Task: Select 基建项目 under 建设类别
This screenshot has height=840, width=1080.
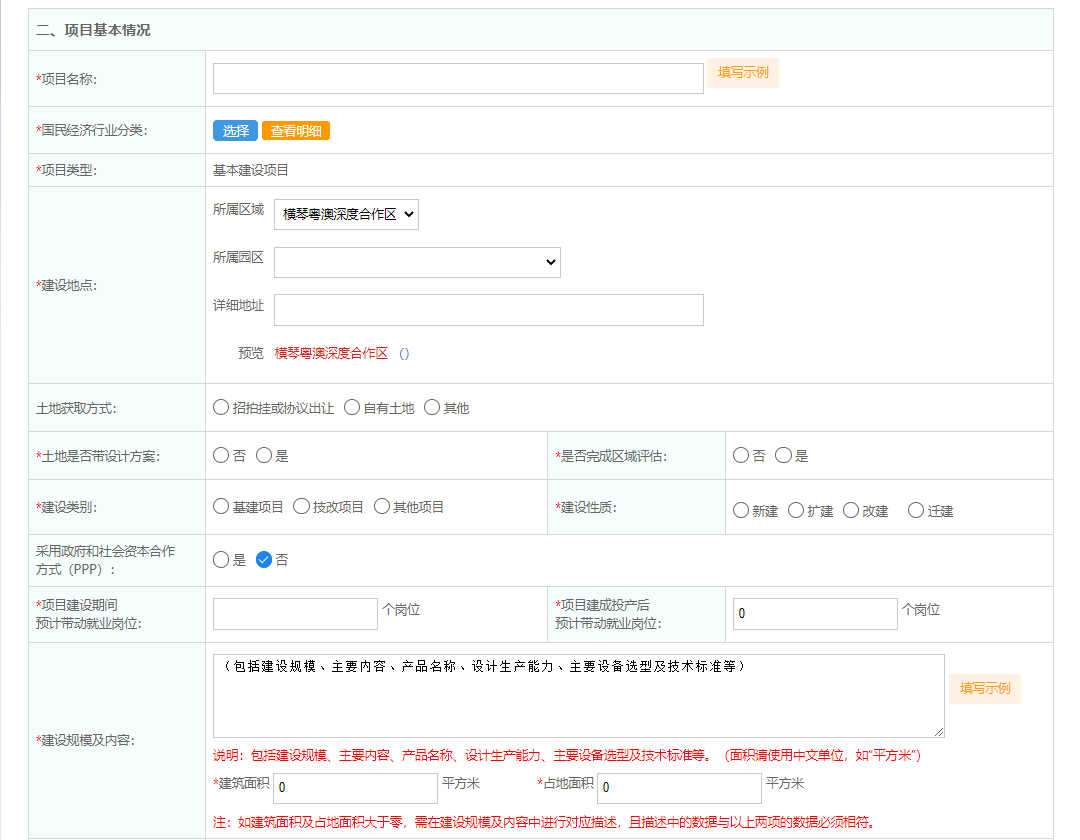Action: [221, 507]
